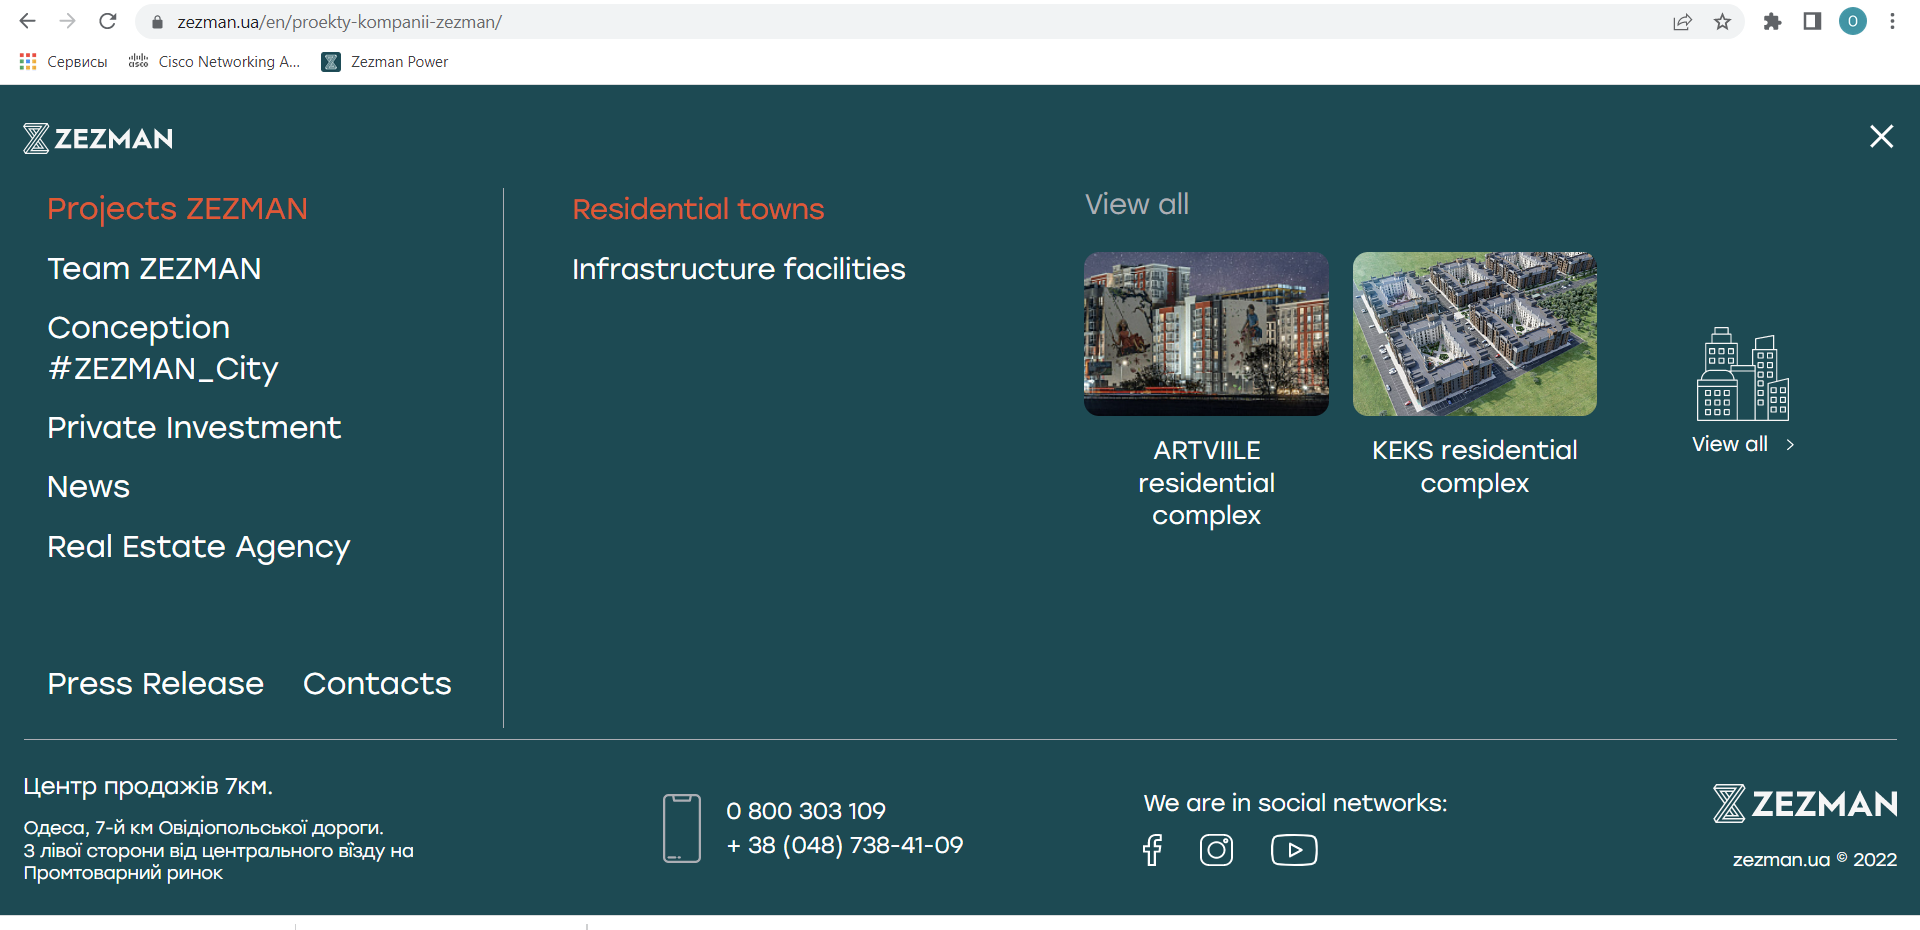
Task: Open the browser extensions puzzle icon
Action: (1772, 22)
